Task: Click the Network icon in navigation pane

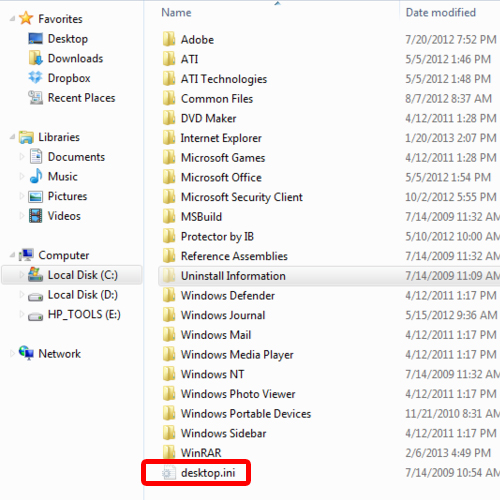Action: 26,353
